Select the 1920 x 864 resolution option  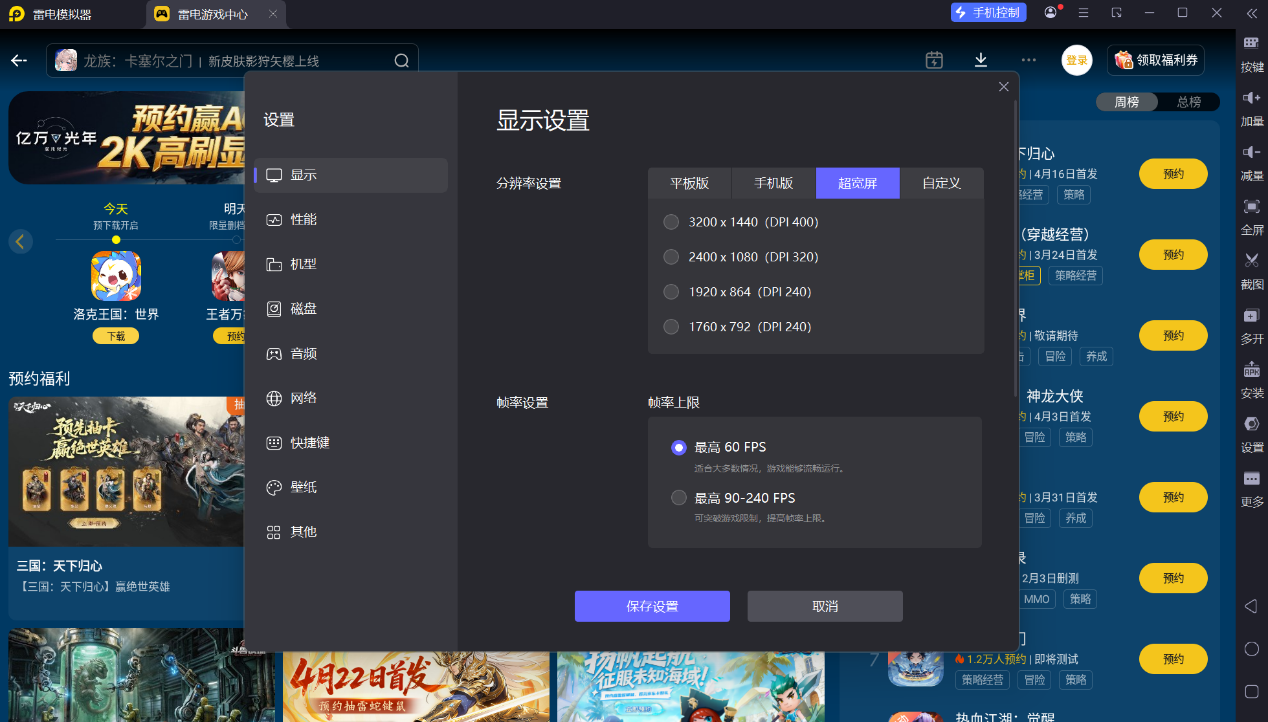coord(671,292)
